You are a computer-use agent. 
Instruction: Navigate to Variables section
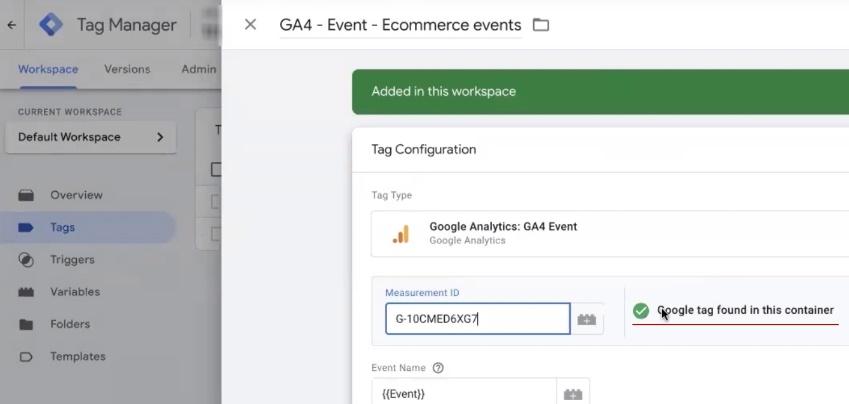[x=75, y=292]
